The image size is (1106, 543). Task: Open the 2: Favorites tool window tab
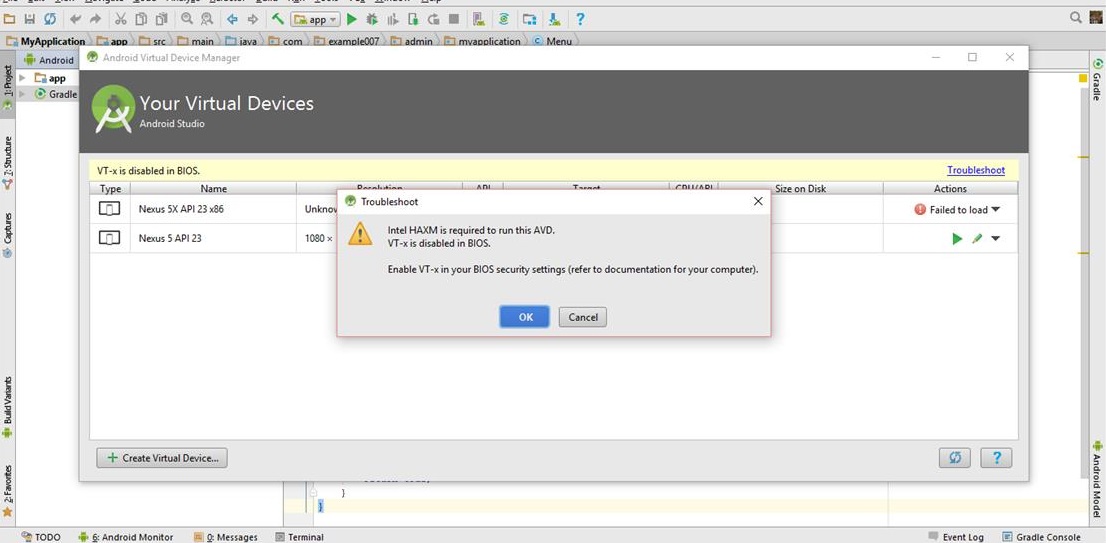pos(8,489)
